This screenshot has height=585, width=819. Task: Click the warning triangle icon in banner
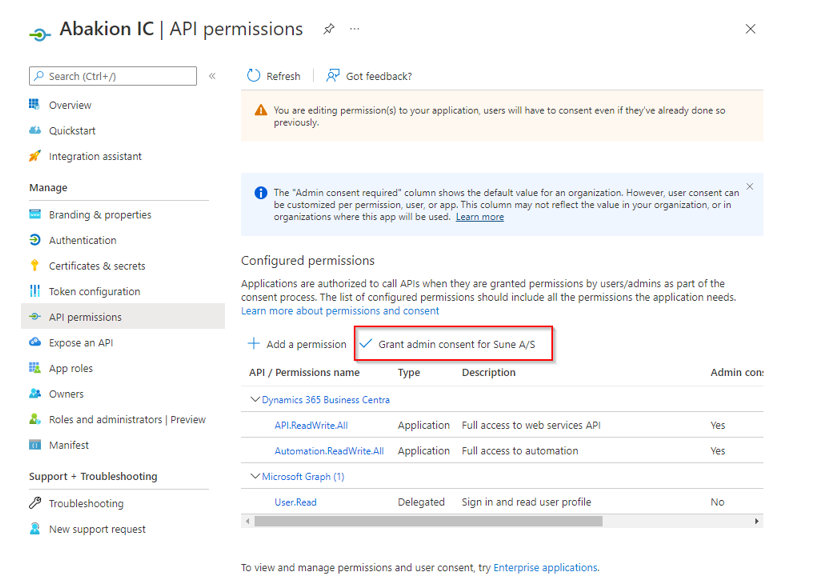[261, 110]
